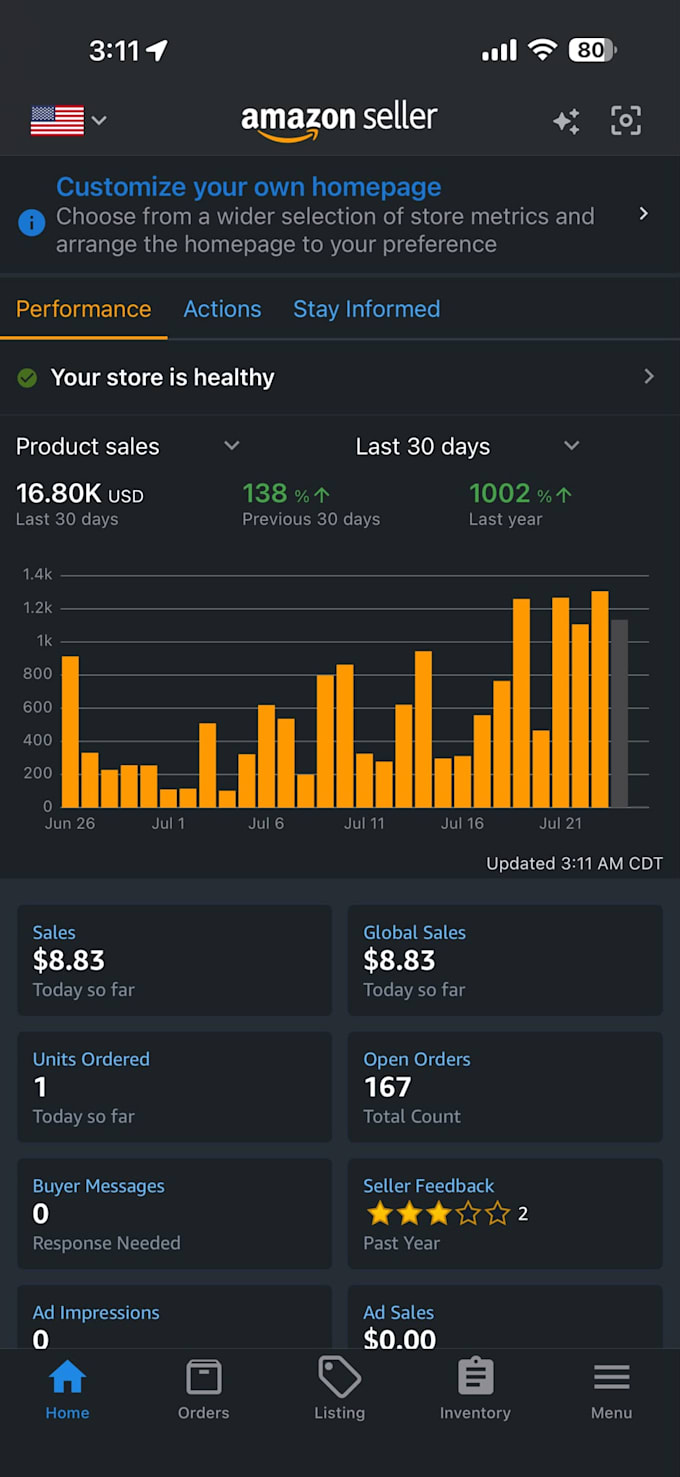Tap the blue info icon in banner
Image resolution: width=680 pixels, height=1477 pixels.
tap(32, 223)
